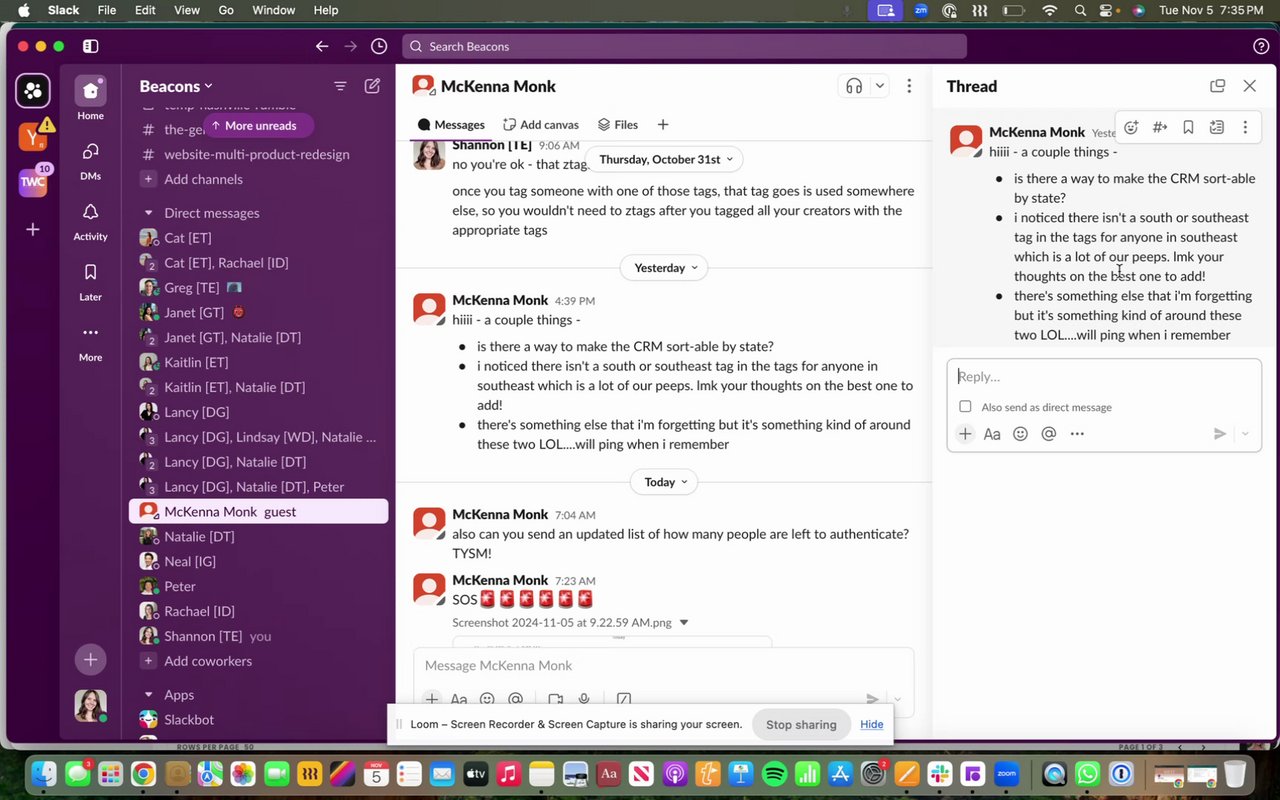Open the DMs sidebar icon

tap(90, 160)
